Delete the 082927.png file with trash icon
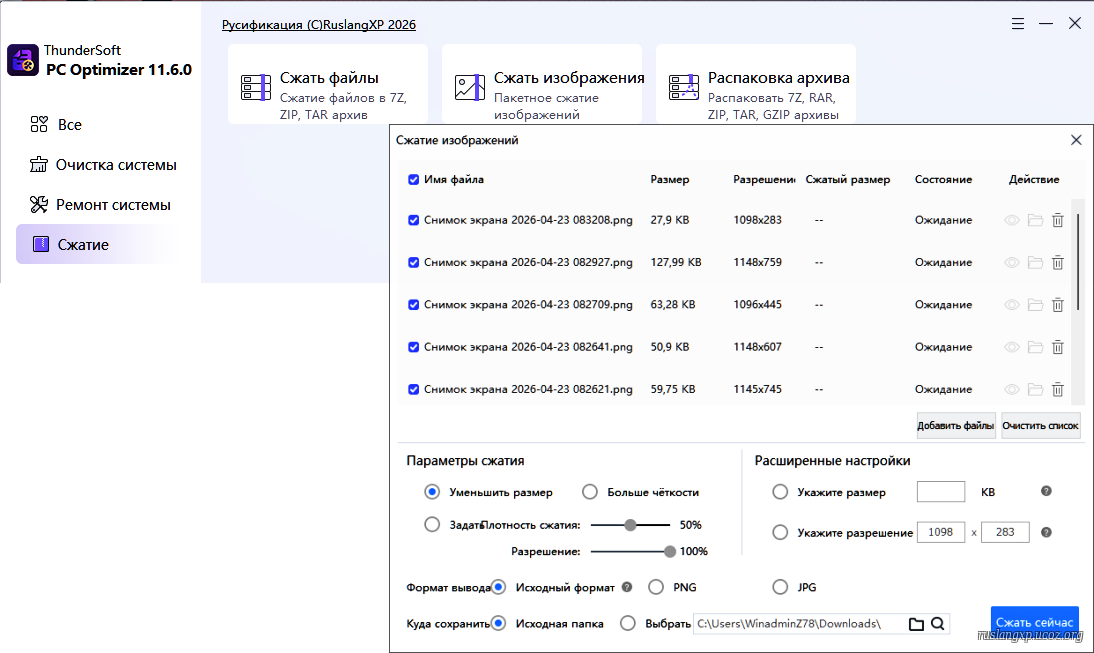This screenshot has height=653, width=1094. (x=1057, y=262)
